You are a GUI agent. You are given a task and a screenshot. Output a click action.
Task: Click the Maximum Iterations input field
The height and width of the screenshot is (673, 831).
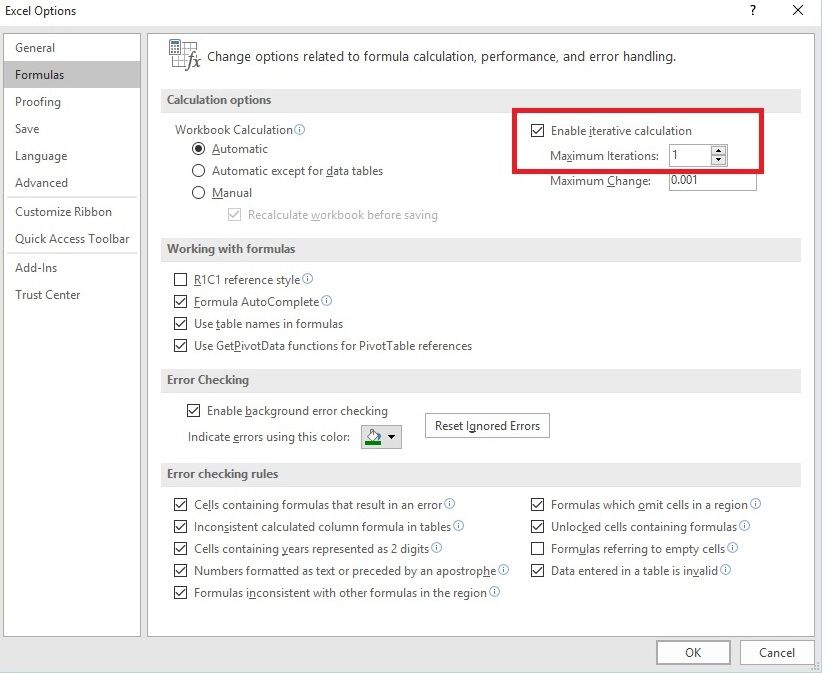(689, 155)
